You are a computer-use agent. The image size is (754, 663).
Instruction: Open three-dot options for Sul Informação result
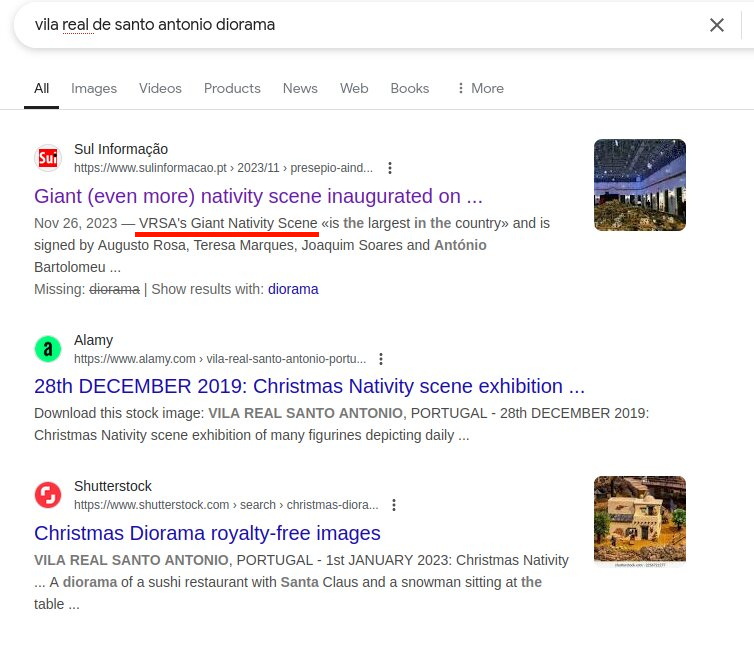(x=390, y=168)
